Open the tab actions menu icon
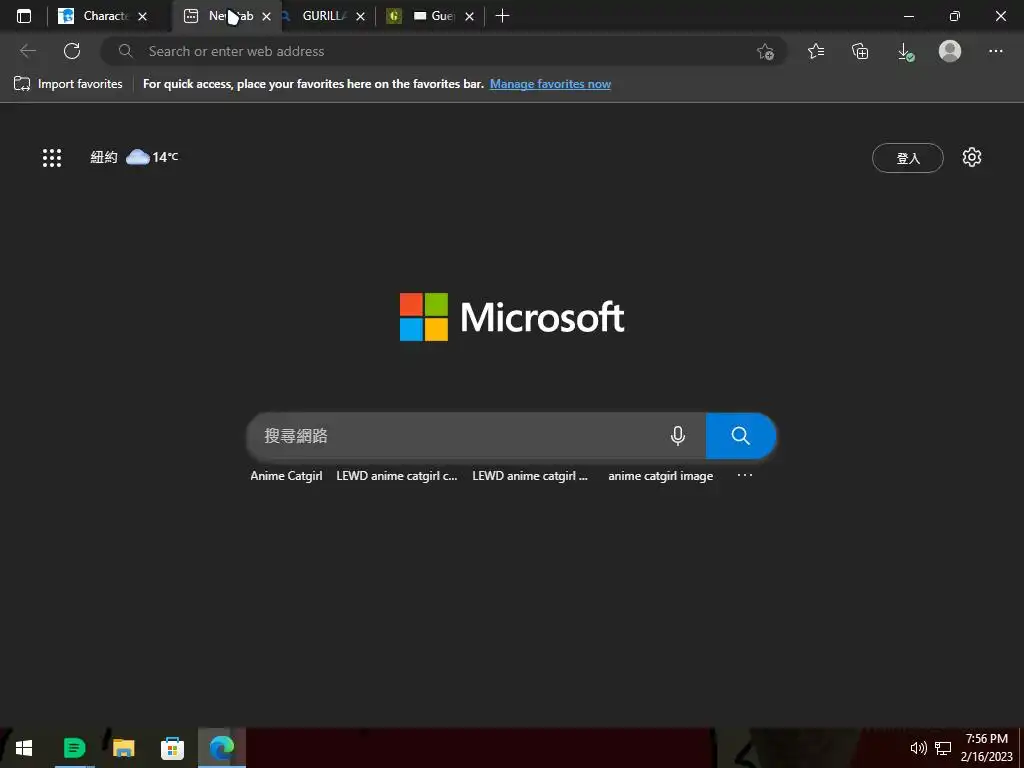The width and height of the screenshot is (1024, 768). point(24,16)
